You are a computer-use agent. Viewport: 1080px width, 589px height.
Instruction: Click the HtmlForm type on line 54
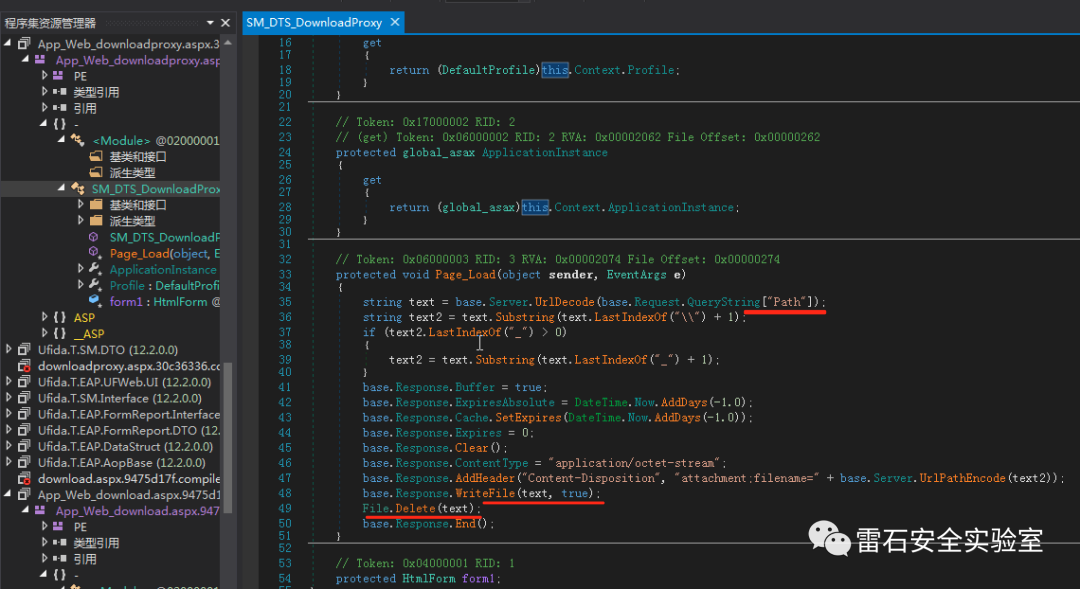click(428, 579)
